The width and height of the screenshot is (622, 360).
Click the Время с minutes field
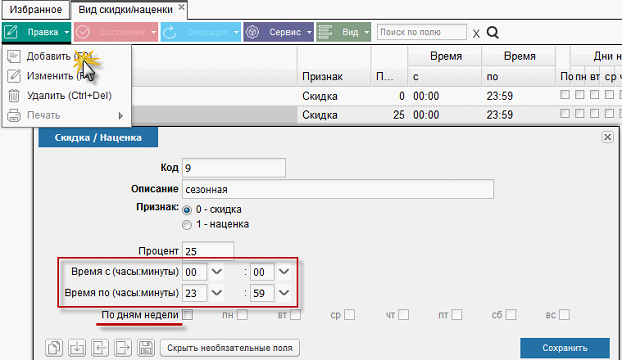pos(262,272)
